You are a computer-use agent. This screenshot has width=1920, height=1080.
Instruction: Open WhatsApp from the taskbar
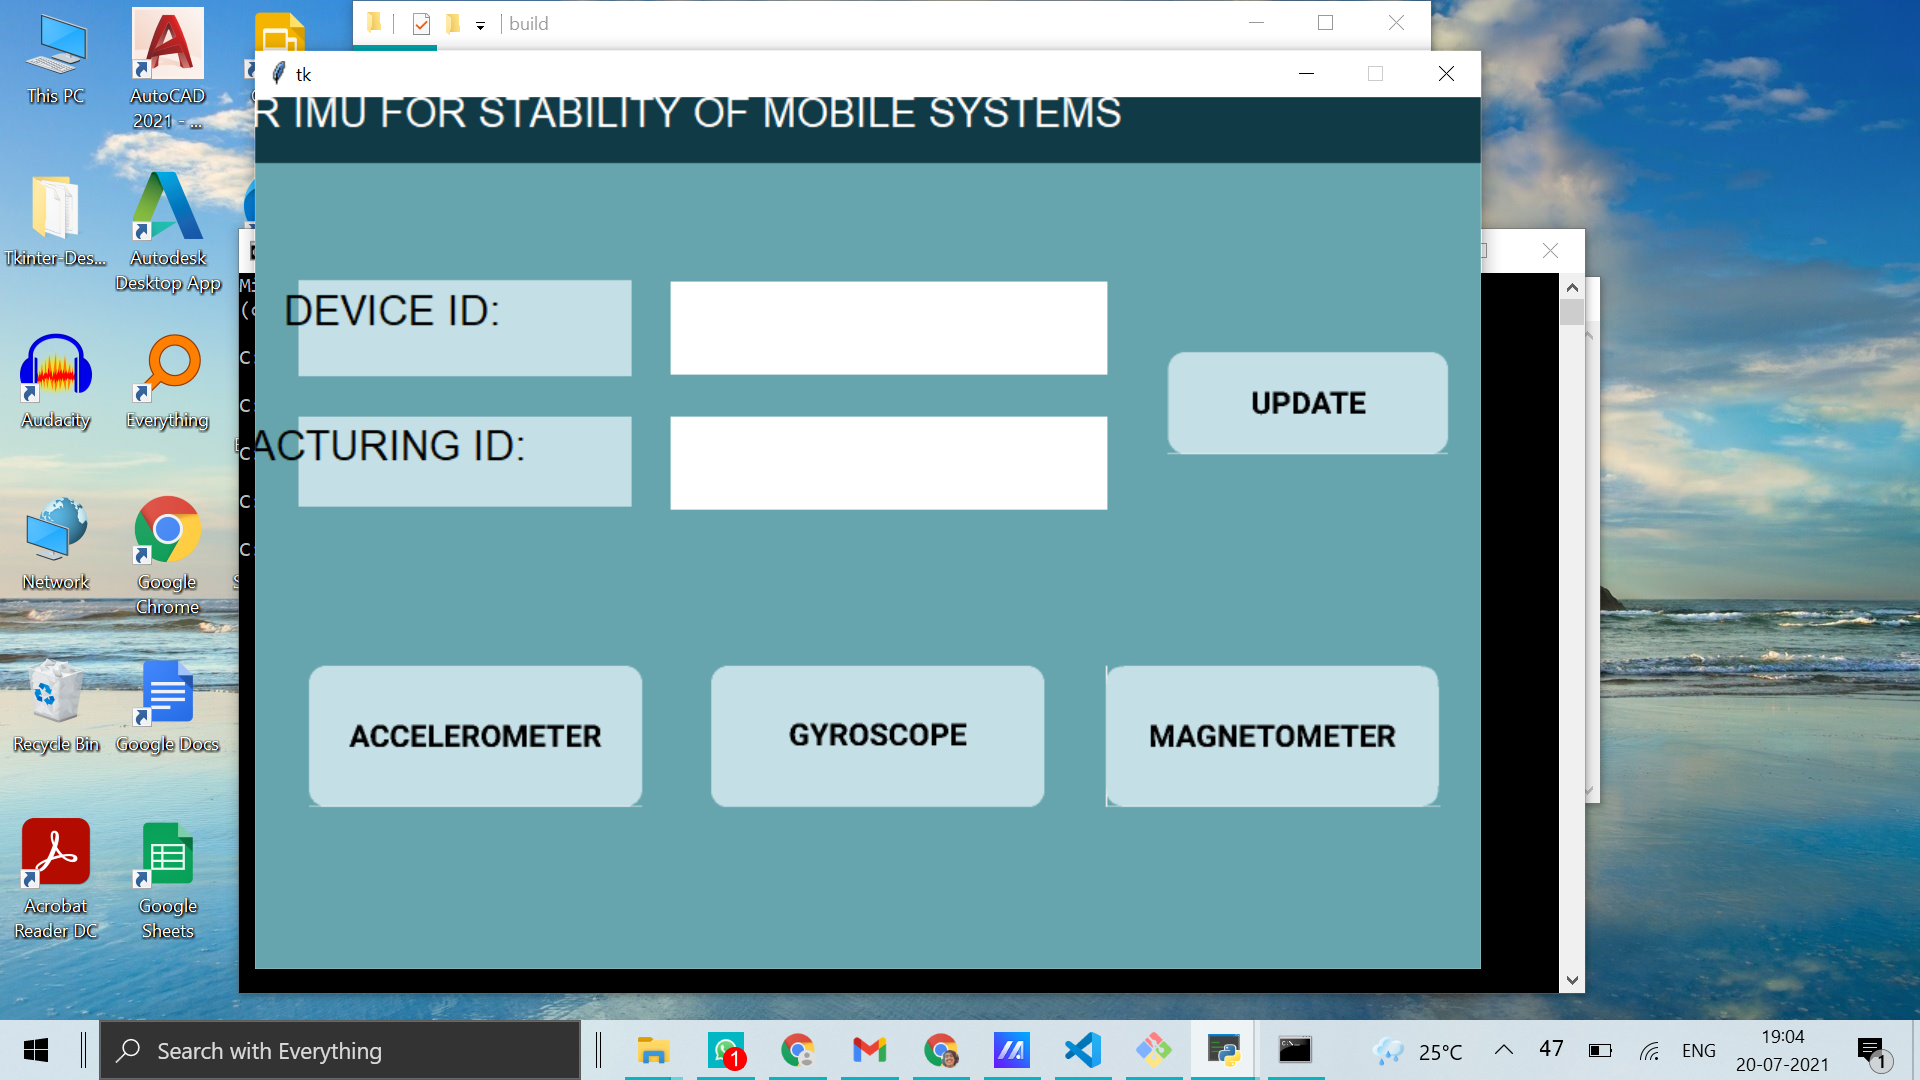point(725,1050)
